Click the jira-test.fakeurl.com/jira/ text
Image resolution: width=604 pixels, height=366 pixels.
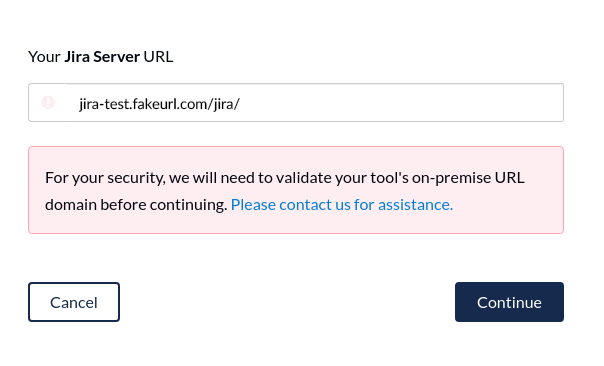[x=159, y=104]
